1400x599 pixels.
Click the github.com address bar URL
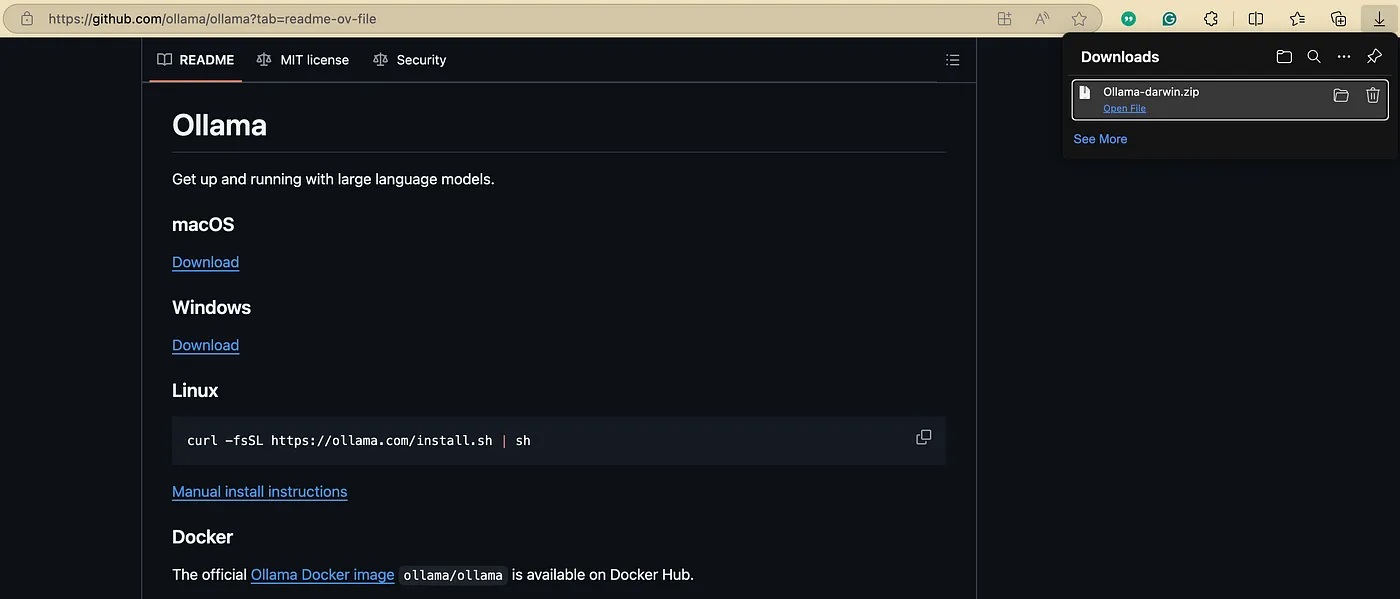[x=212, y=19]
